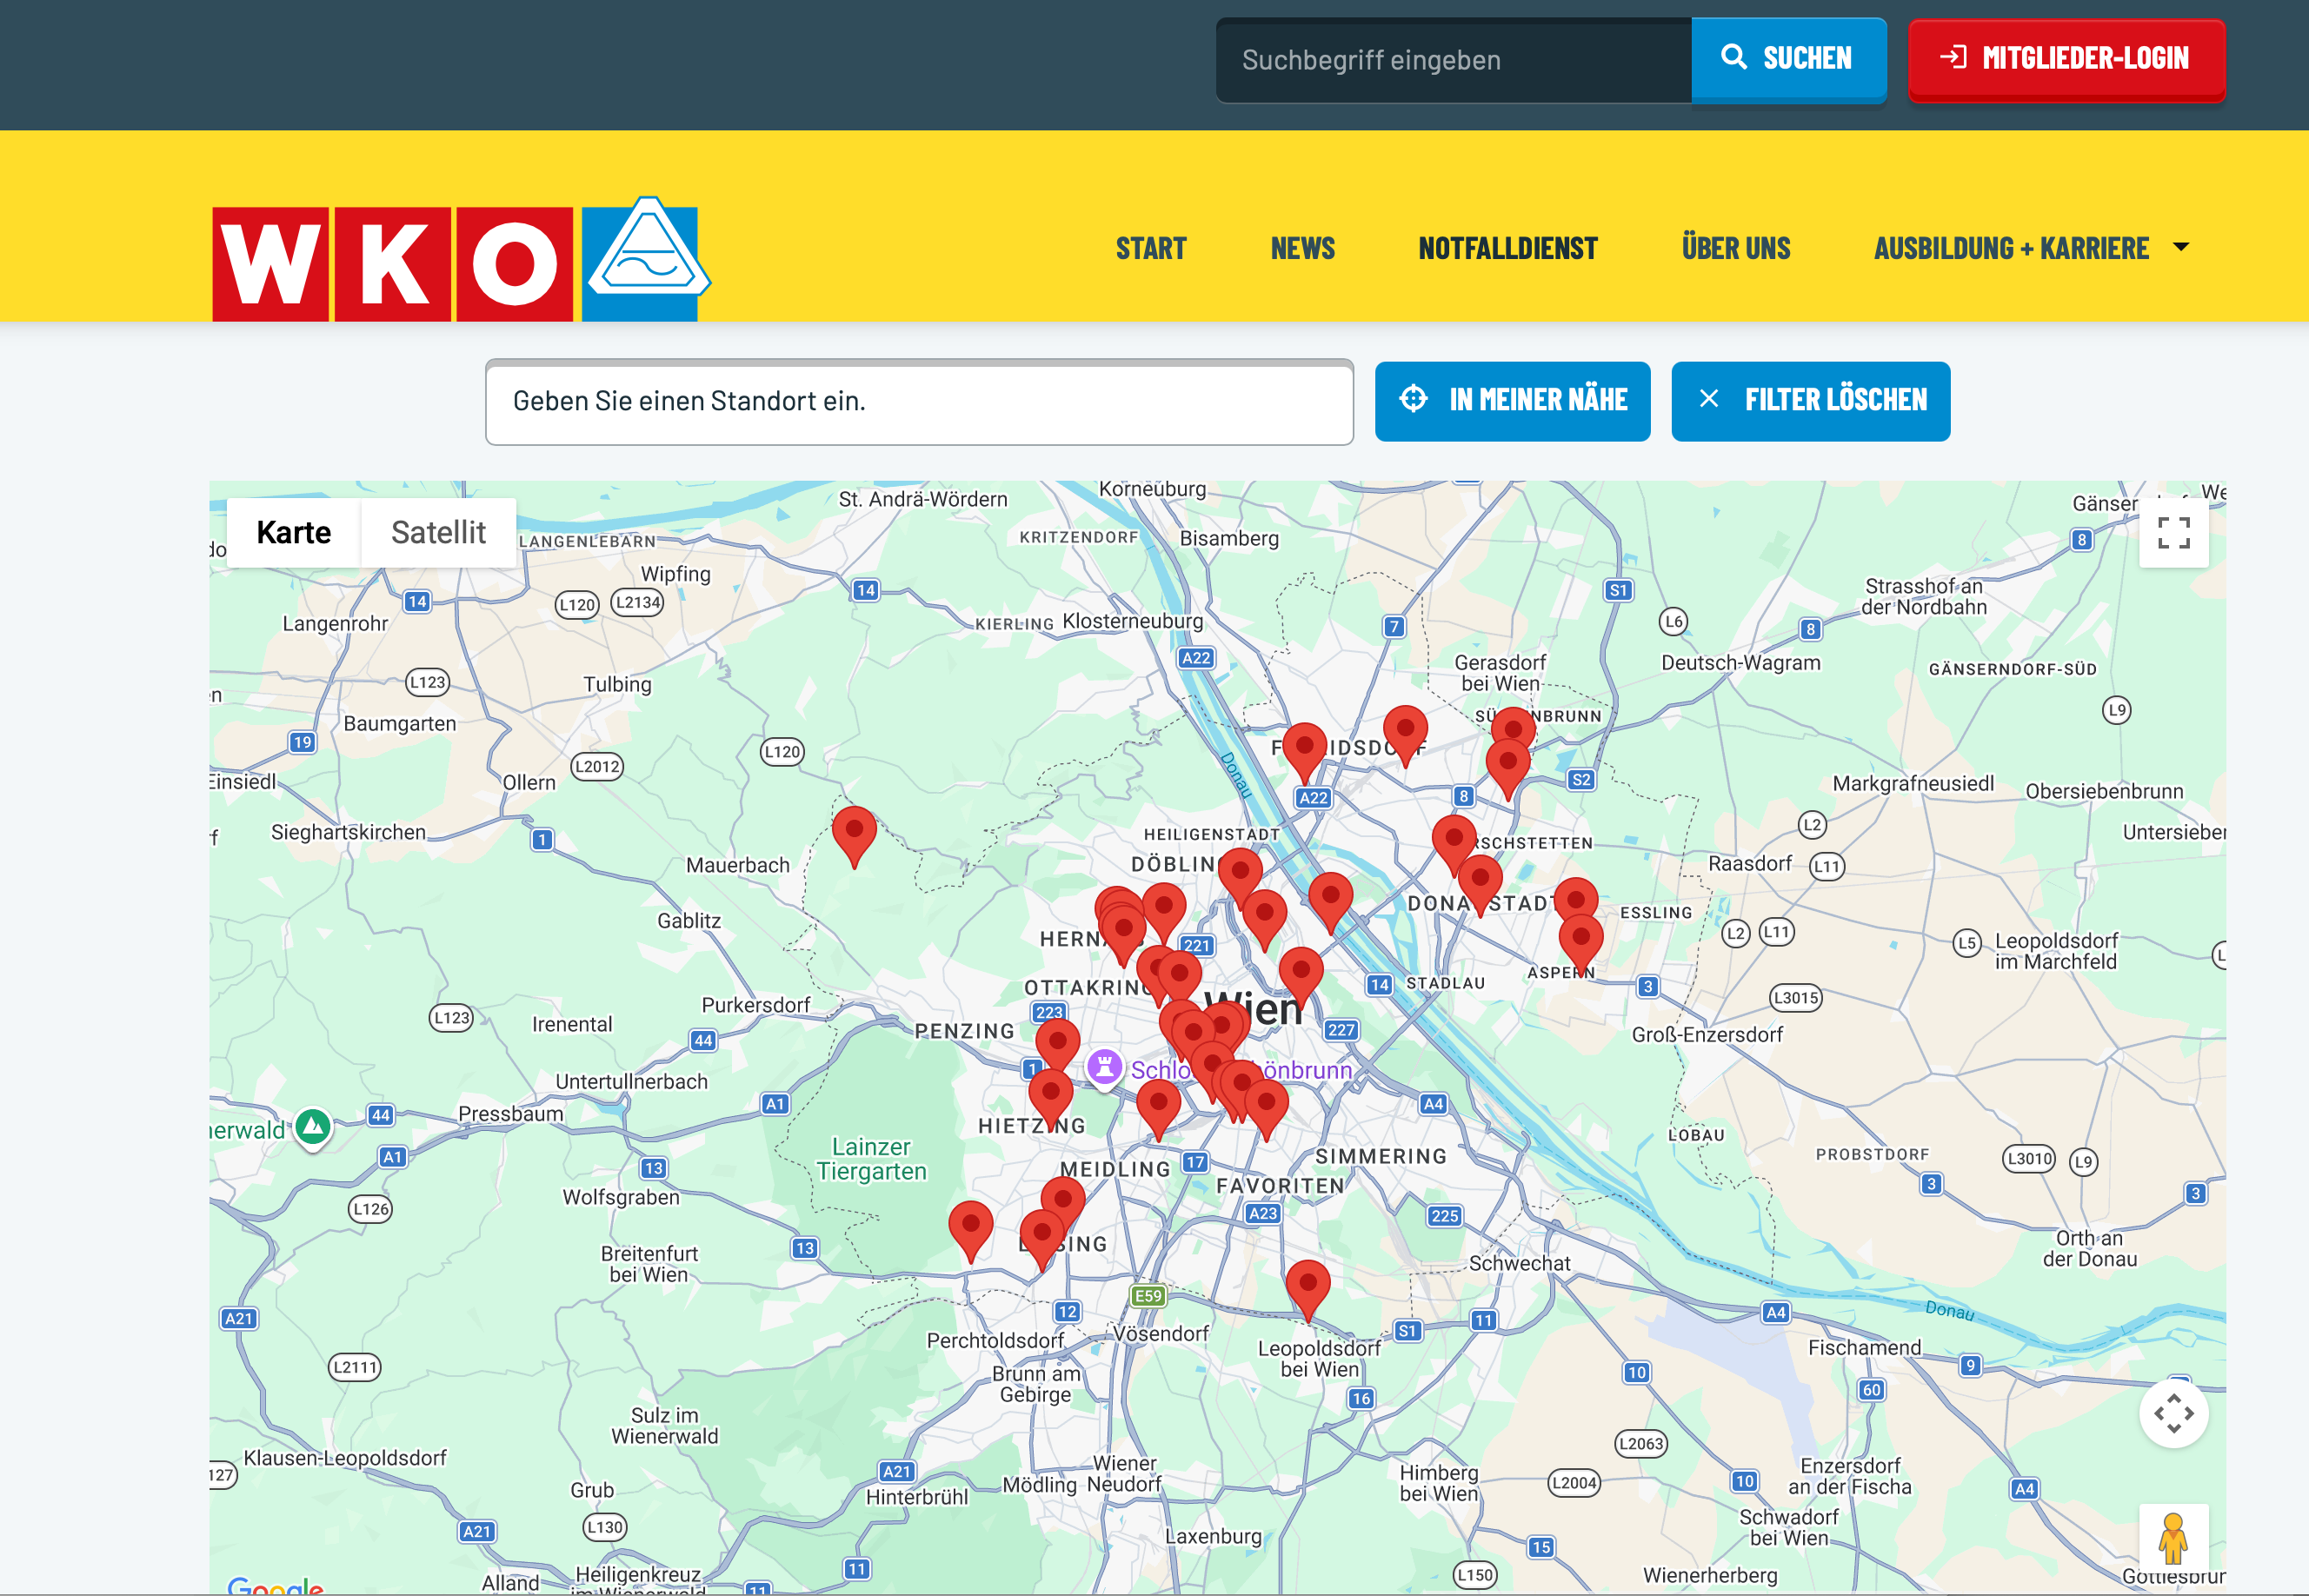Open the Über Uns menu item
Viewport: 2309px width, 1596px height.
(1735, 248)
